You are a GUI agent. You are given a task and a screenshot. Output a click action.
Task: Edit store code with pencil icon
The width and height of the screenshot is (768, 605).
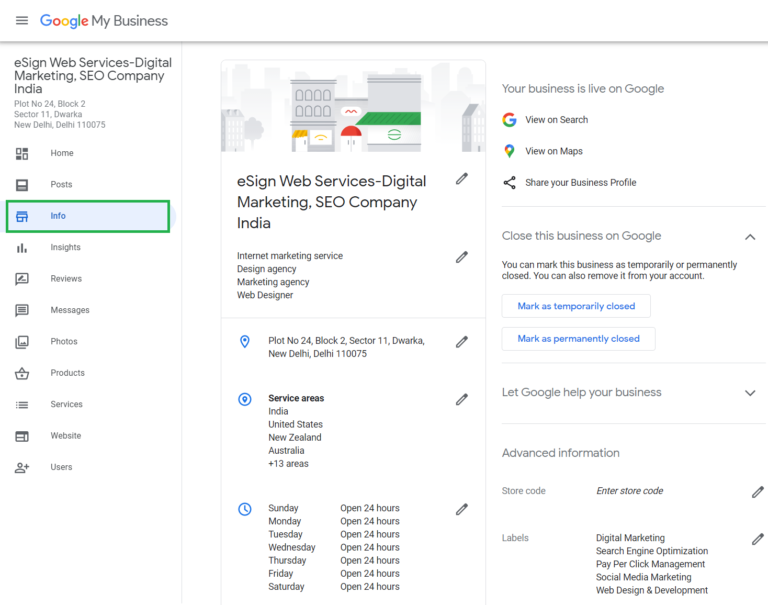pos(757,492)
